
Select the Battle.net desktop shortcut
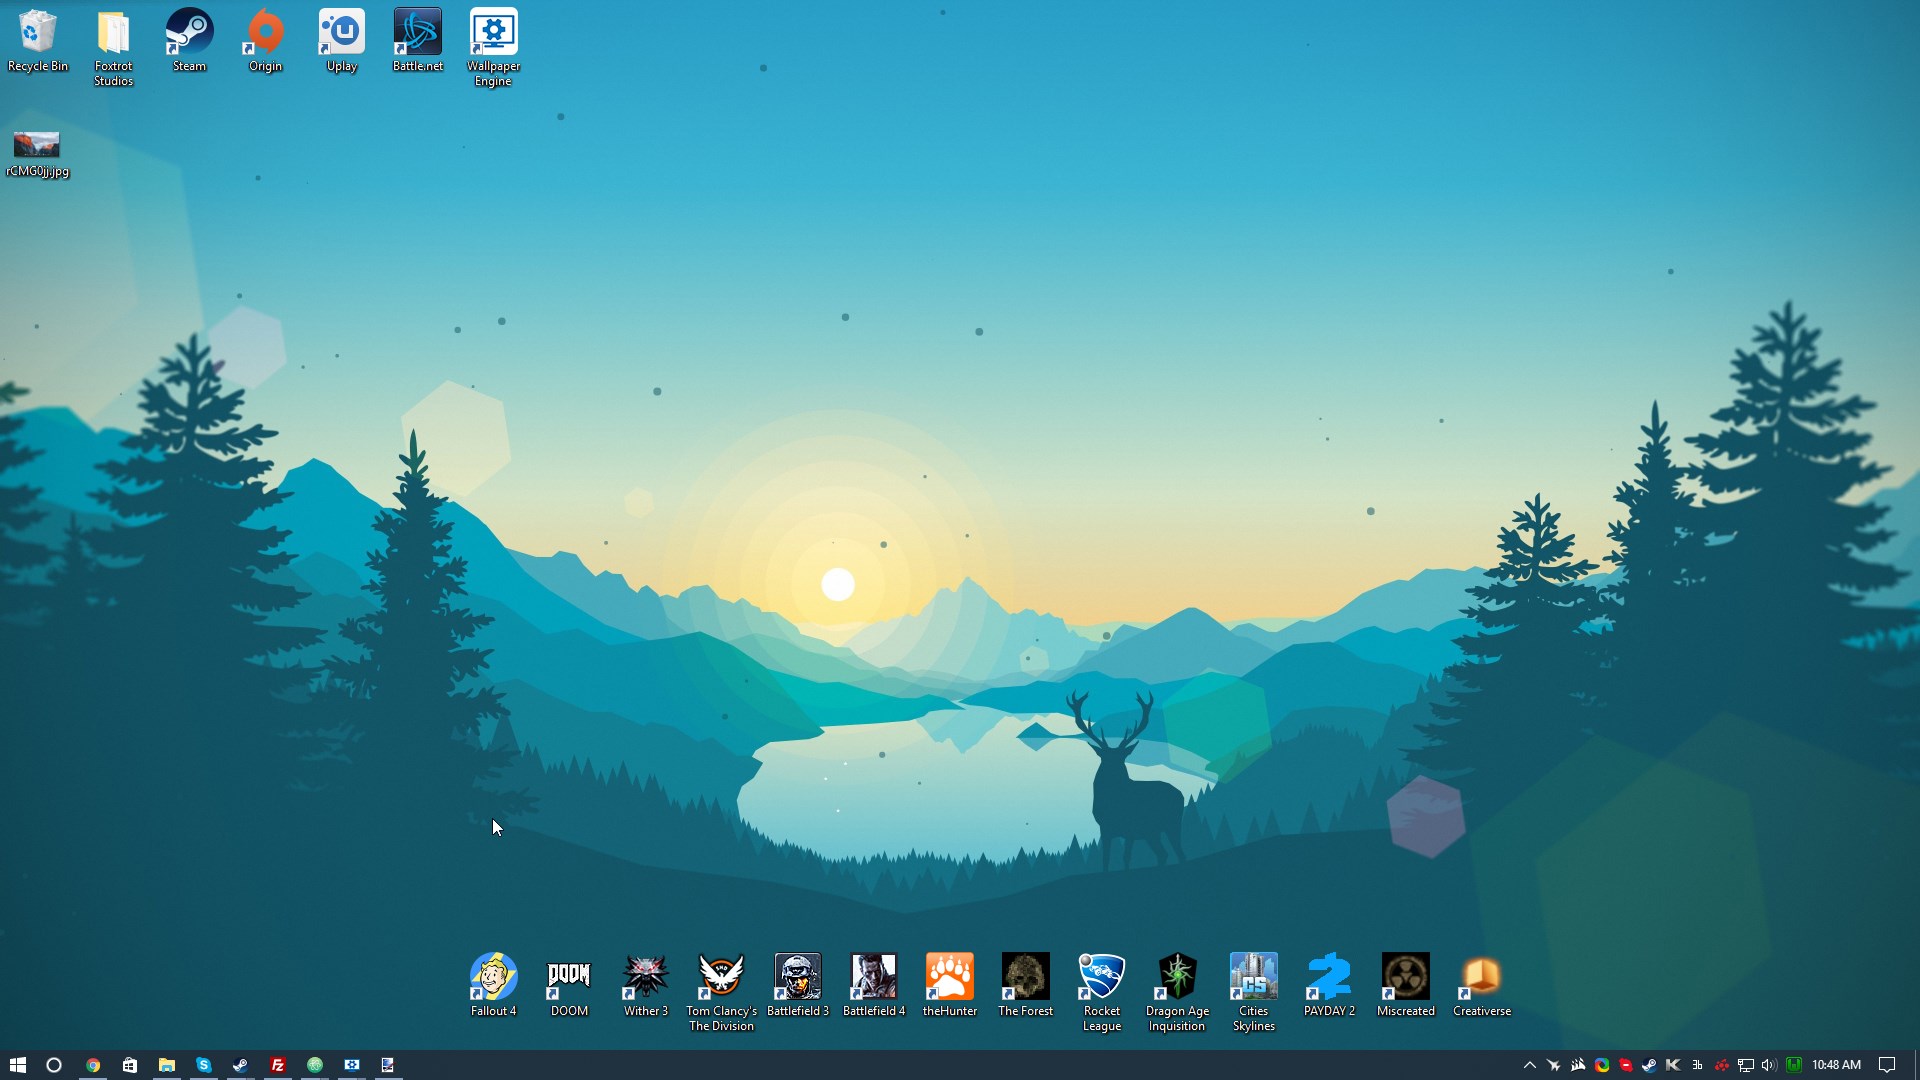[x=417, y=41]
